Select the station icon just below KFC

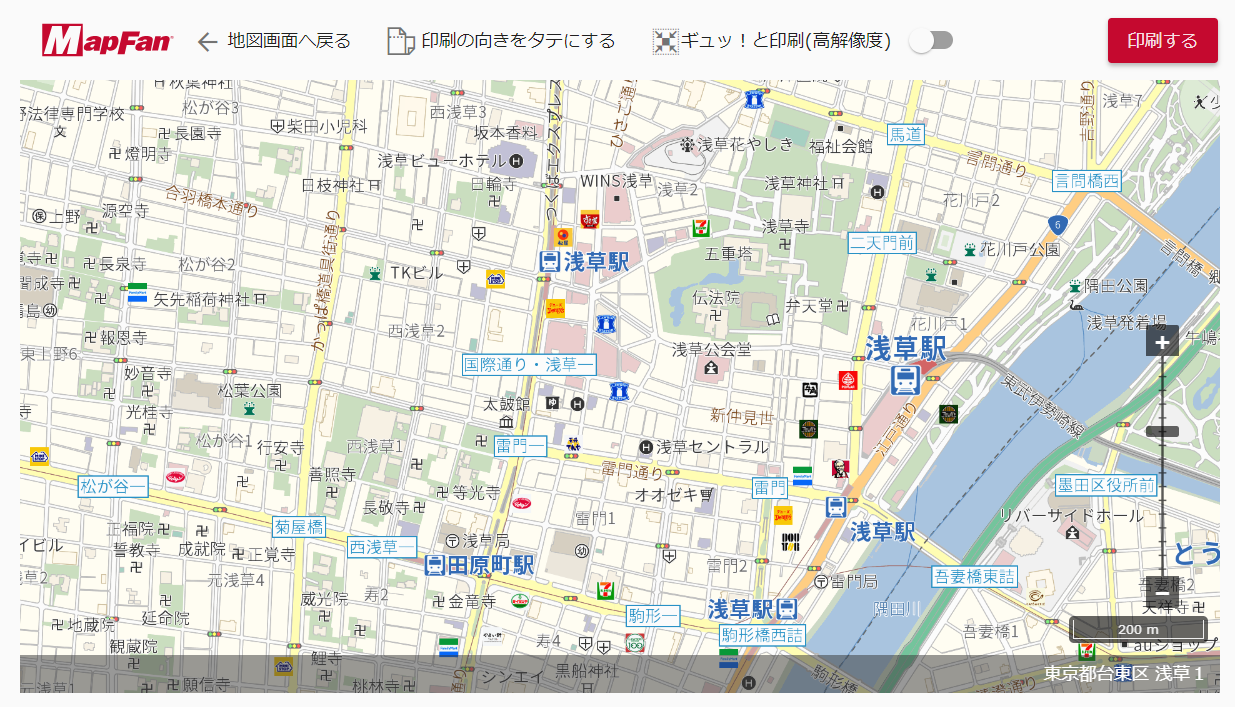837,507
